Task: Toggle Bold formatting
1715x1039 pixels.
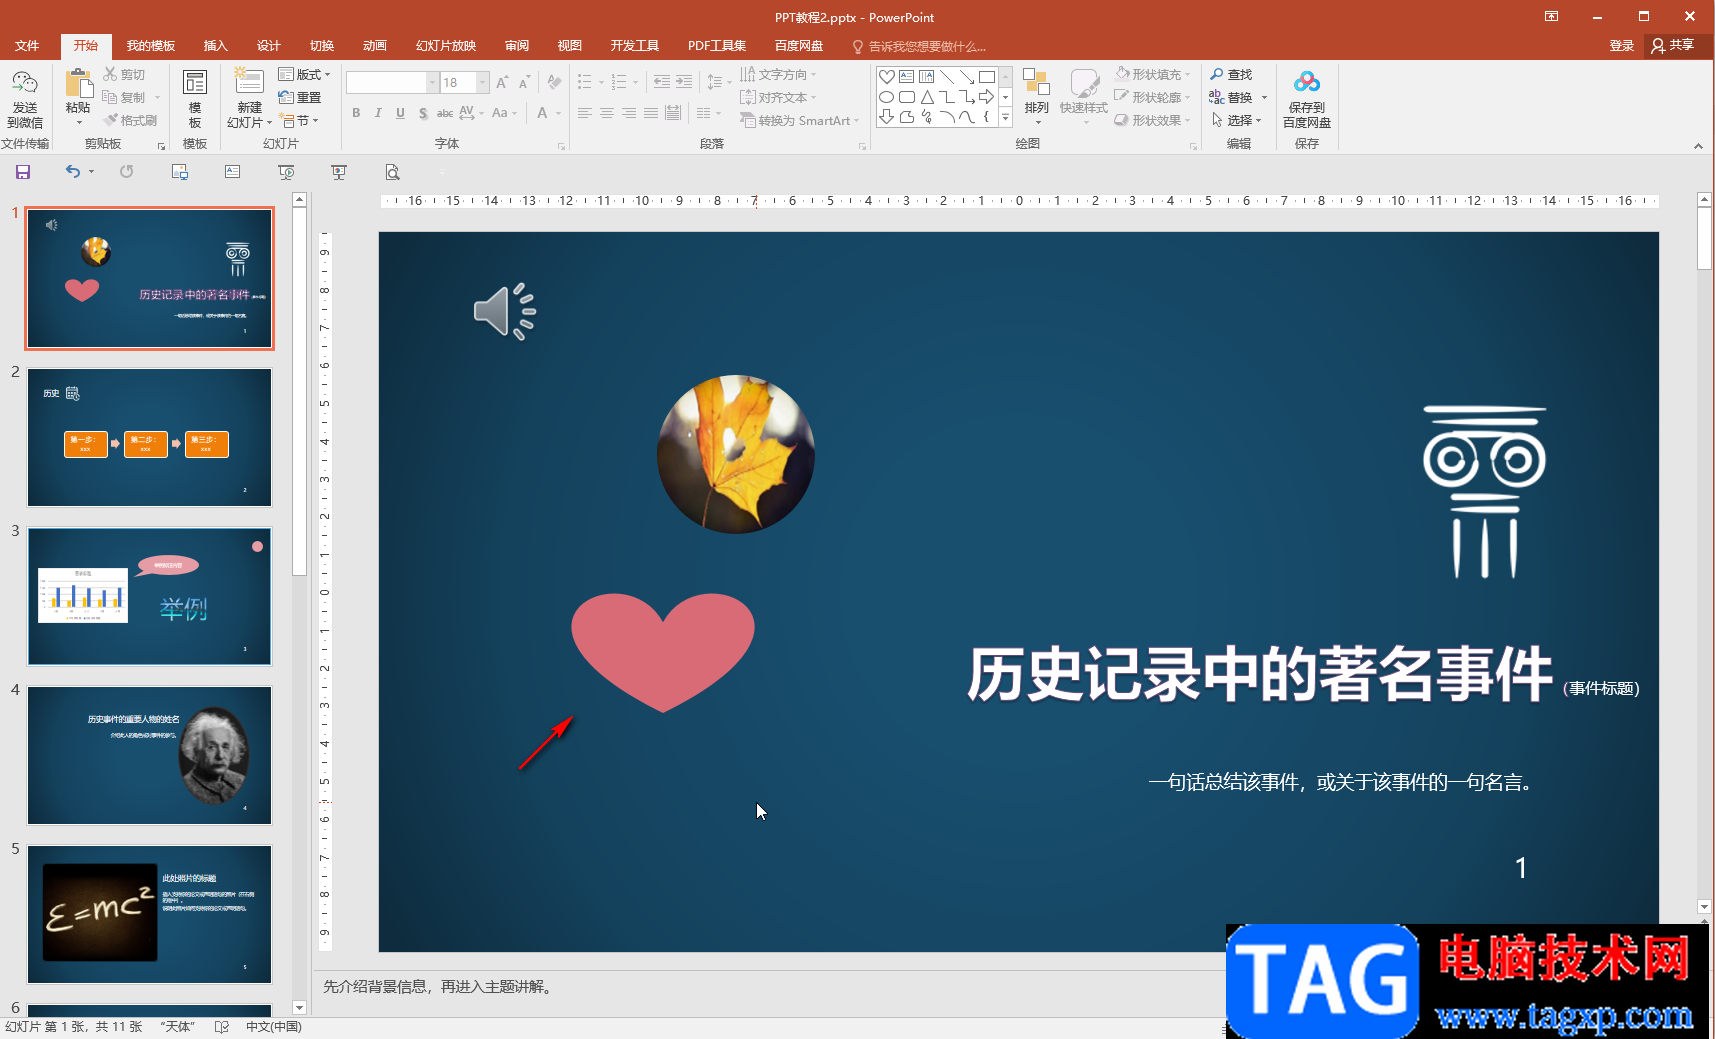Action: pos(356,113)
